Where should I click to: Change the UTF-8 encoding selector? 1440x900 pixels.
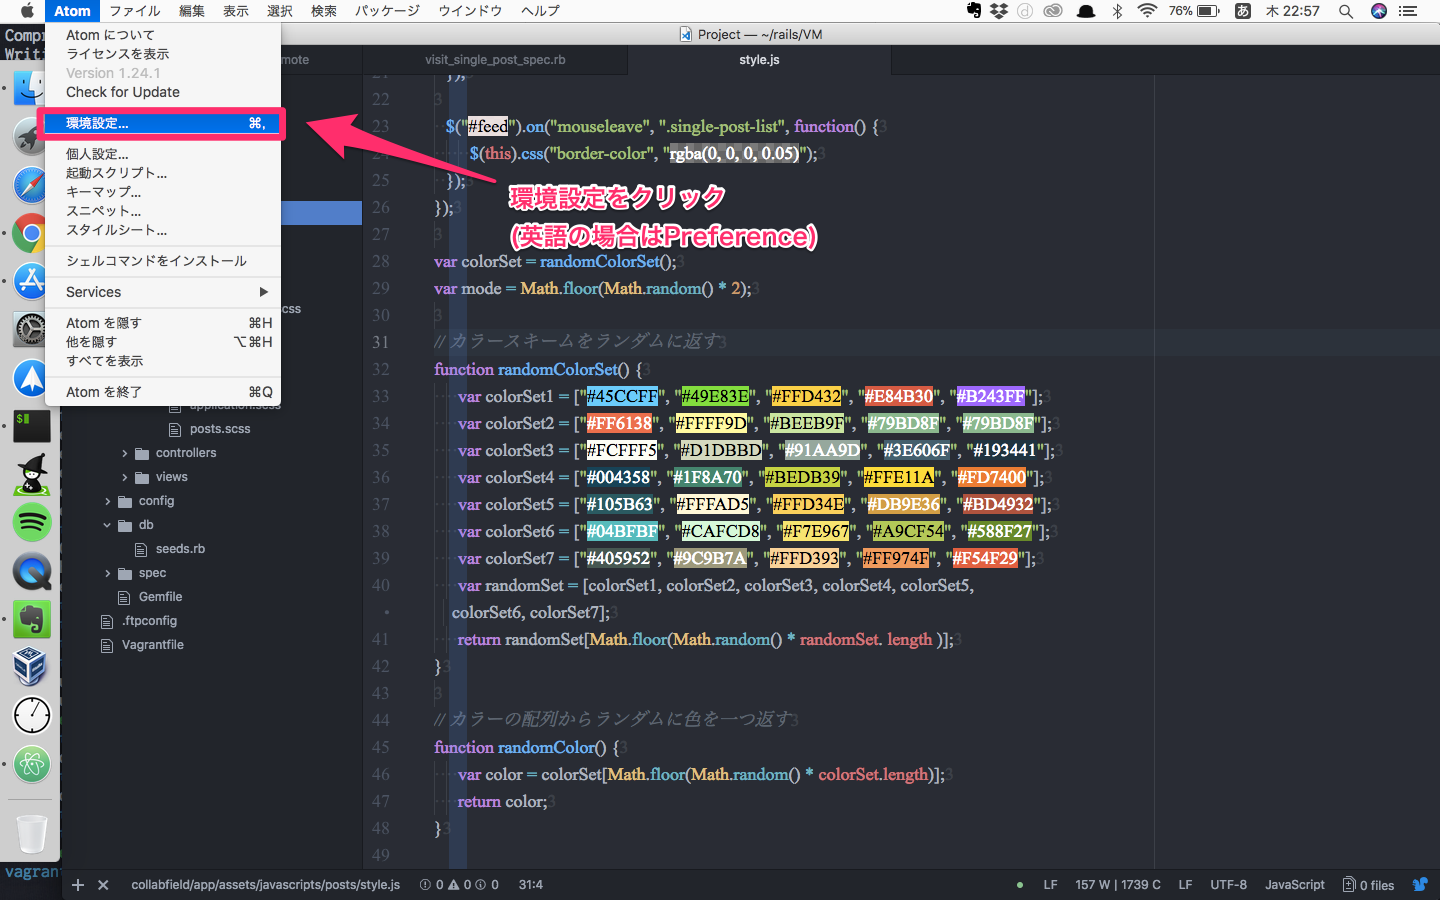1228,885
